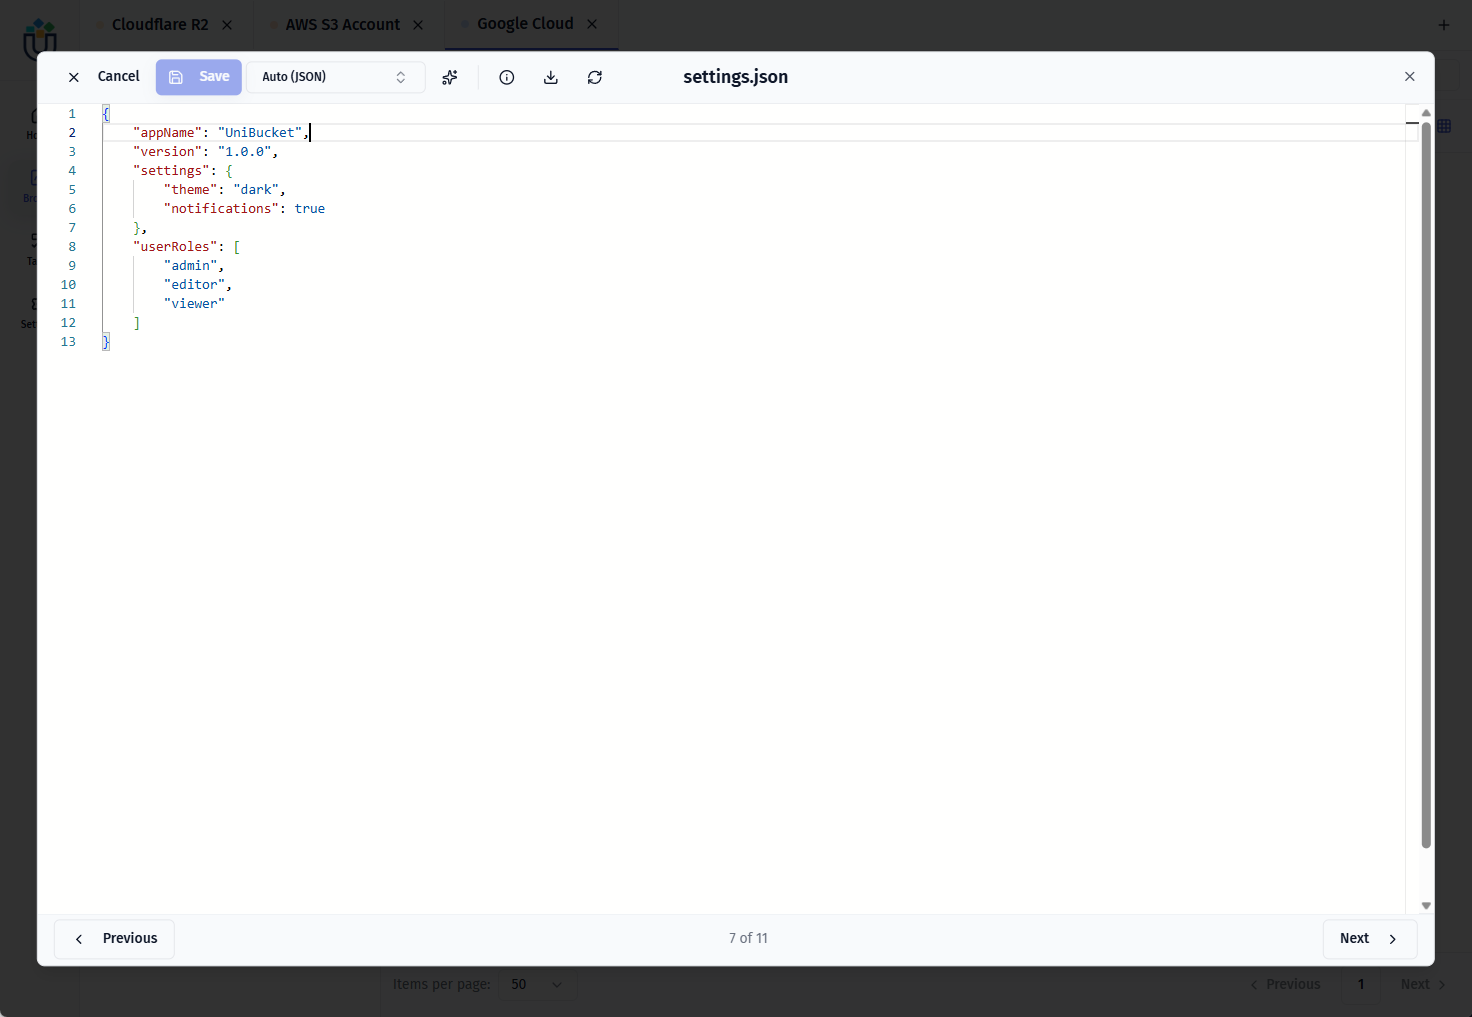The image size is (1472, 1017).
Task: Add a new connection with the plus icon
Action: (x=1444, y=24)
